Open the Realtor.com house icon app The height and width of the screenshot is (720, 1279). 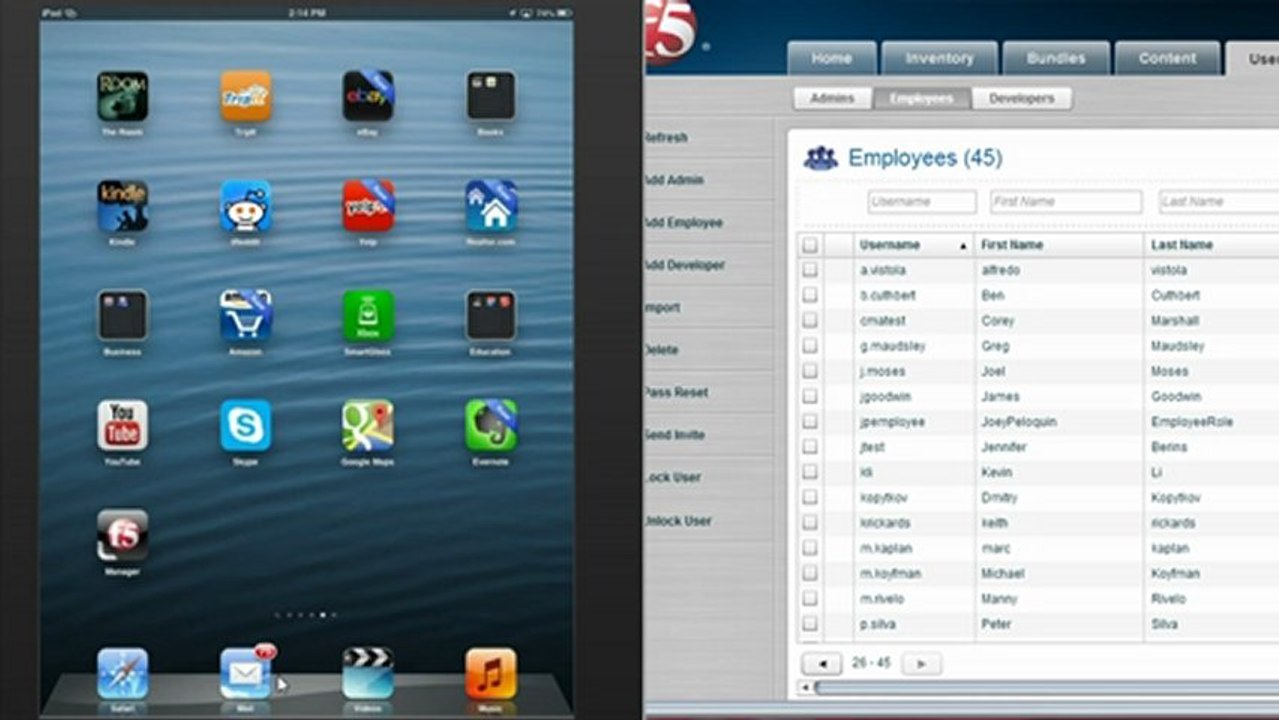tap(491, 206)
